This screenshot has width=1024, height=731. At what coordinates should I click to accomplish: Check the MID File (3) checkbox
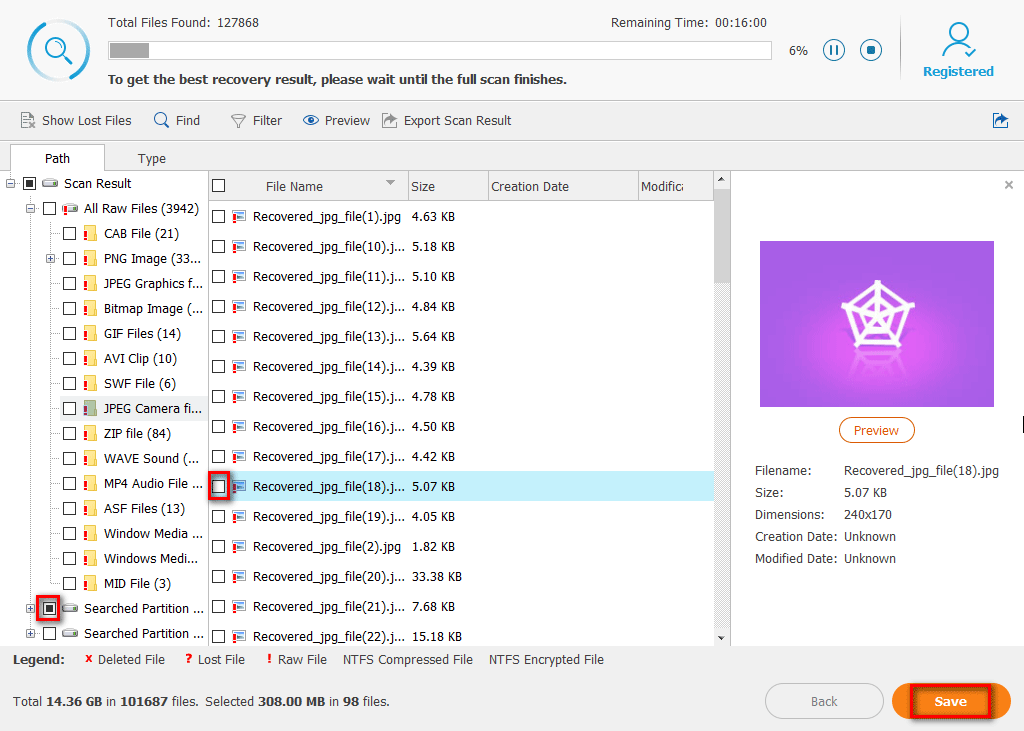(x=69, y=583)
